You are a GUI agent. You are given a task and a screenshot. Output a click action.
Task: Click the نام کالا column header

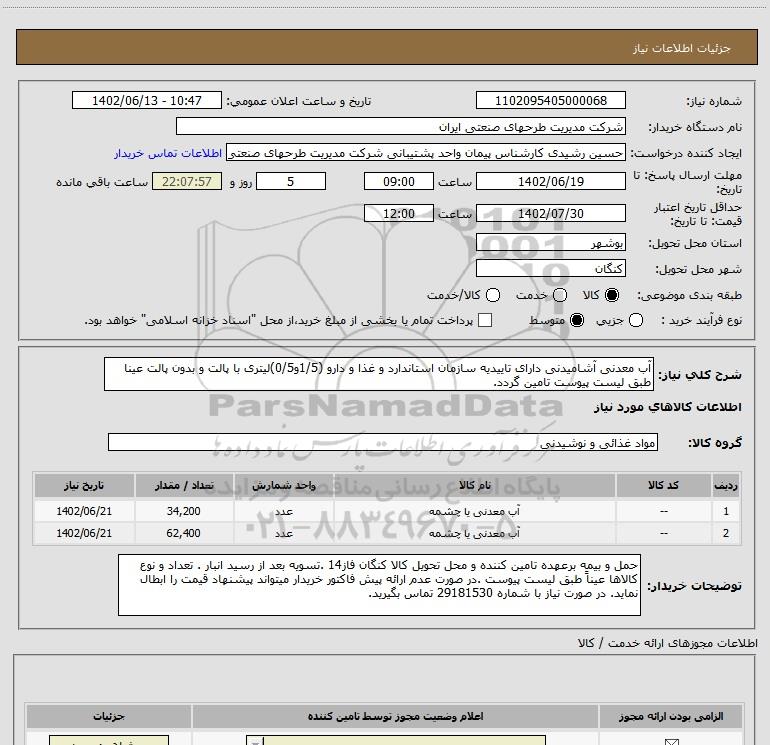point(474,485)
